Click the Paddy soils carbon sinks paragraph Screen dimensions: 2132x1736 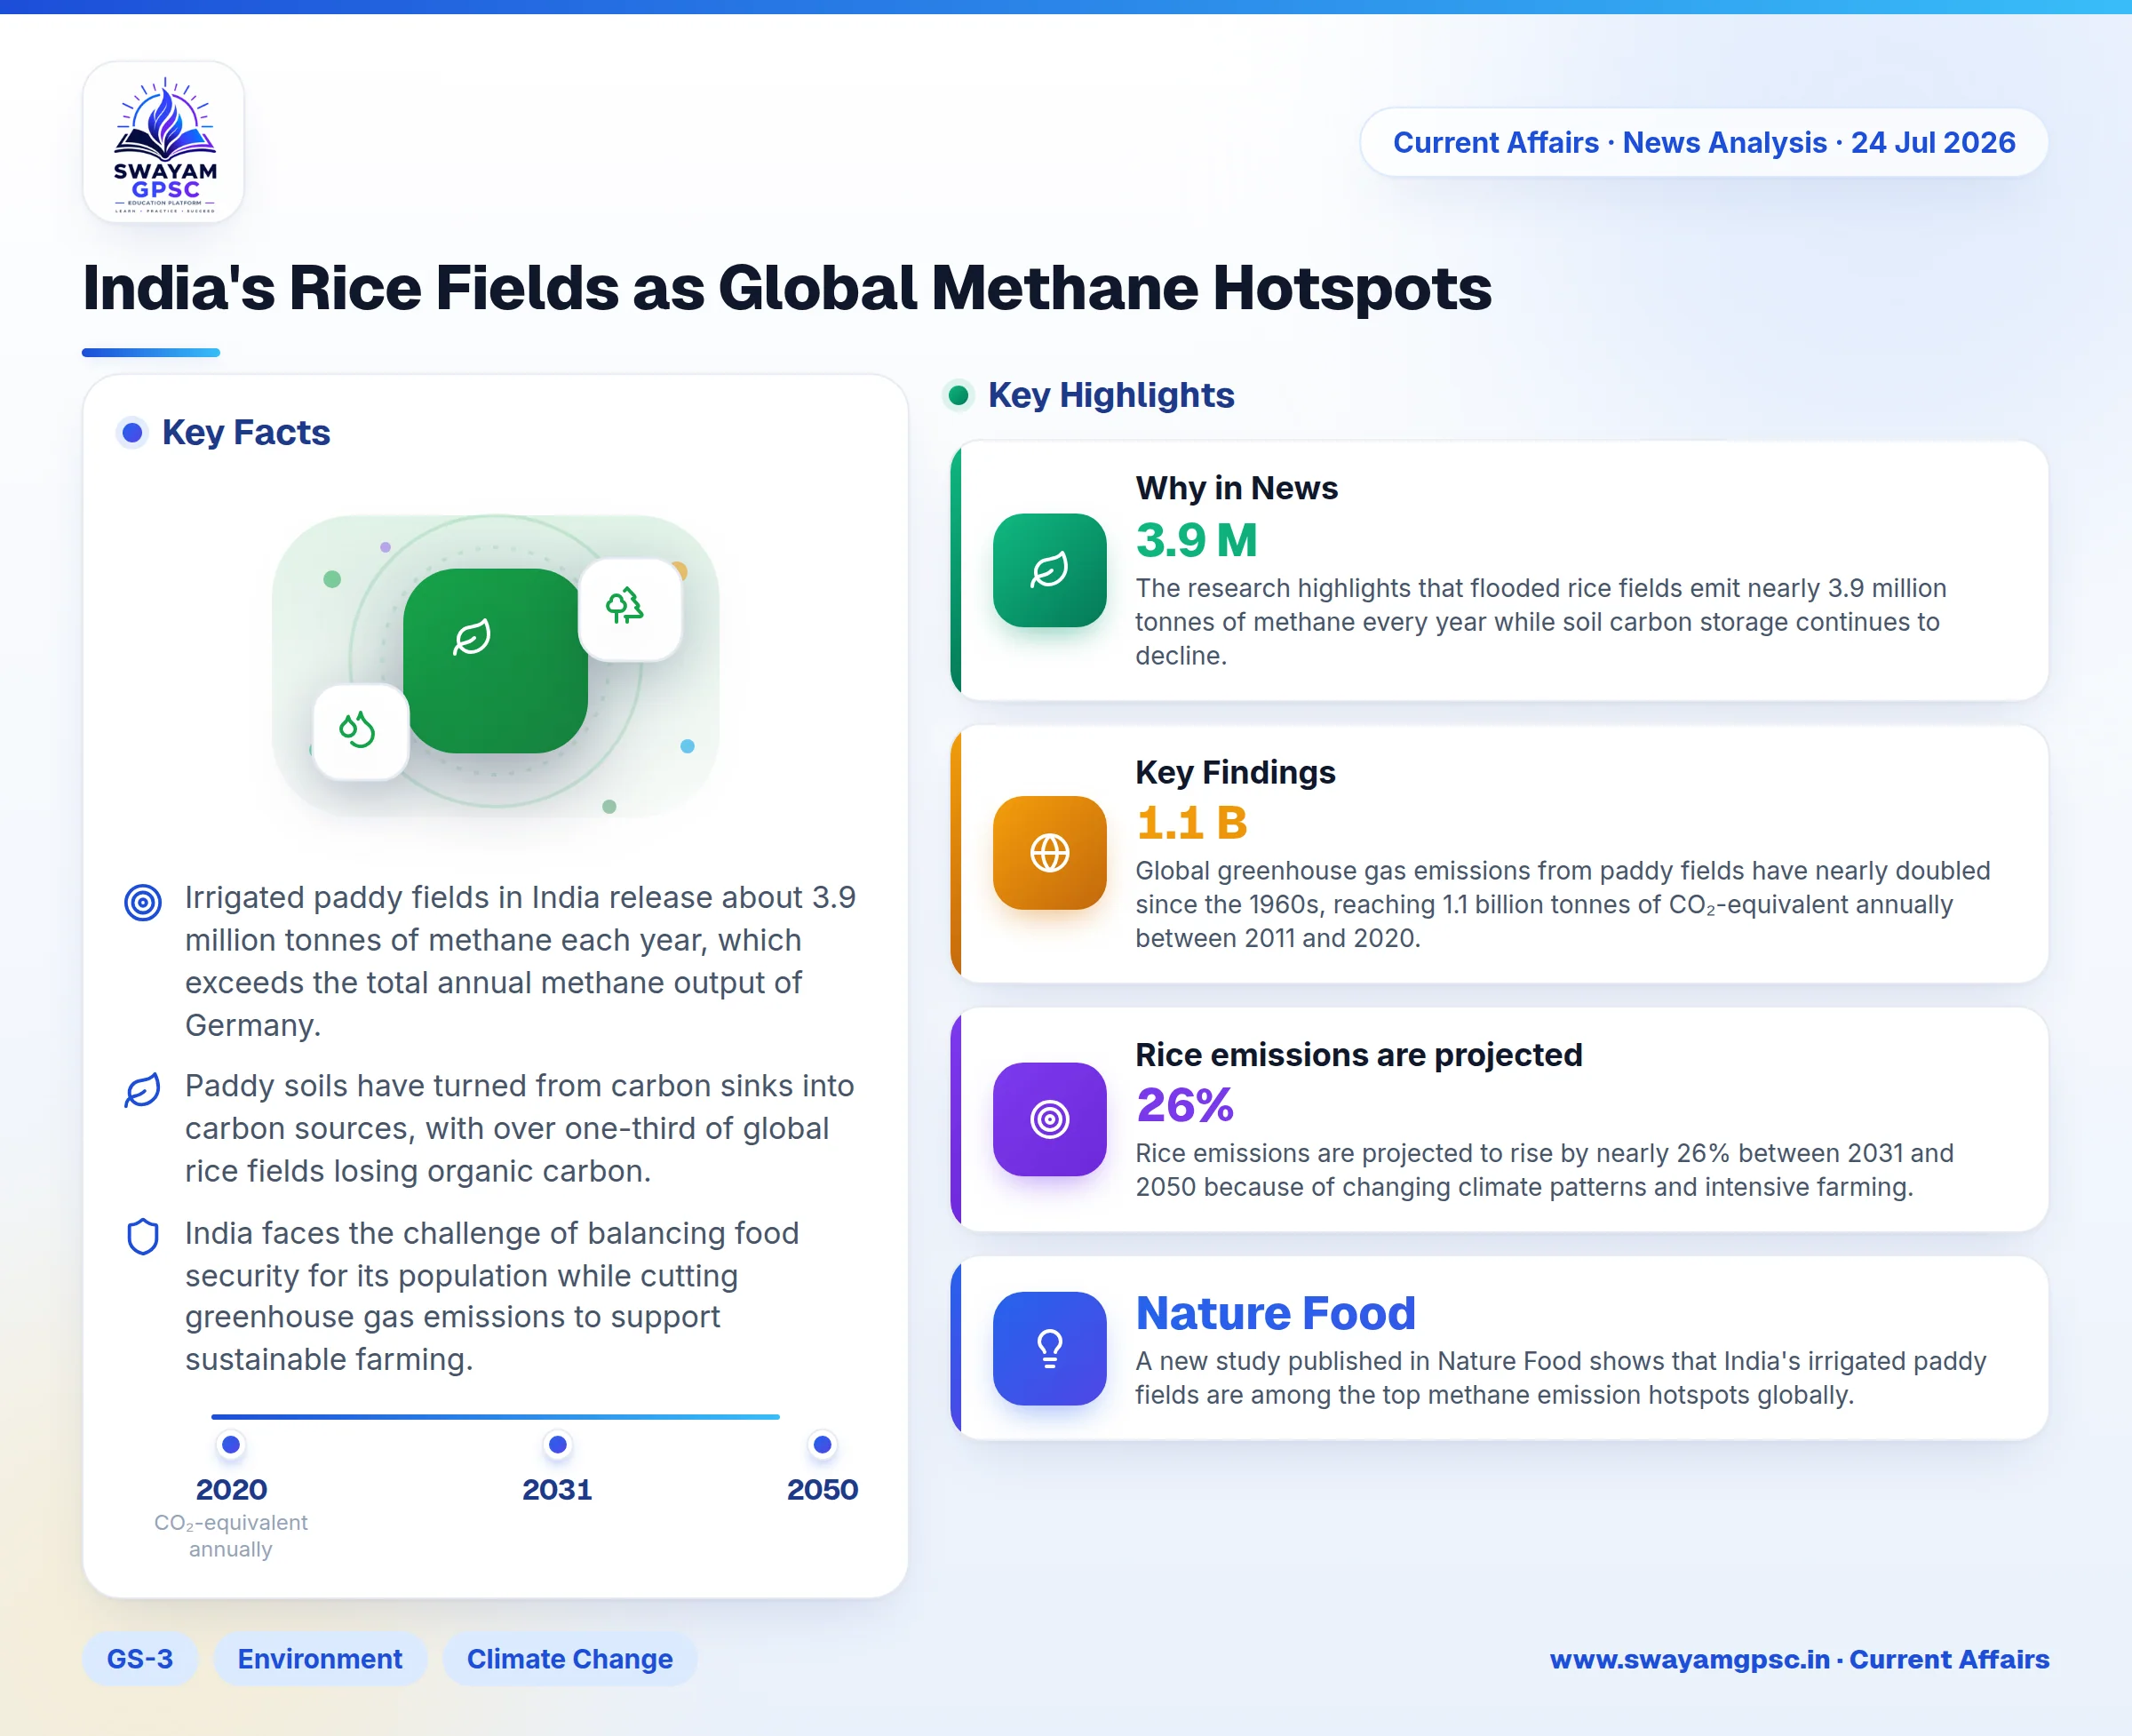click(519, 1128)
